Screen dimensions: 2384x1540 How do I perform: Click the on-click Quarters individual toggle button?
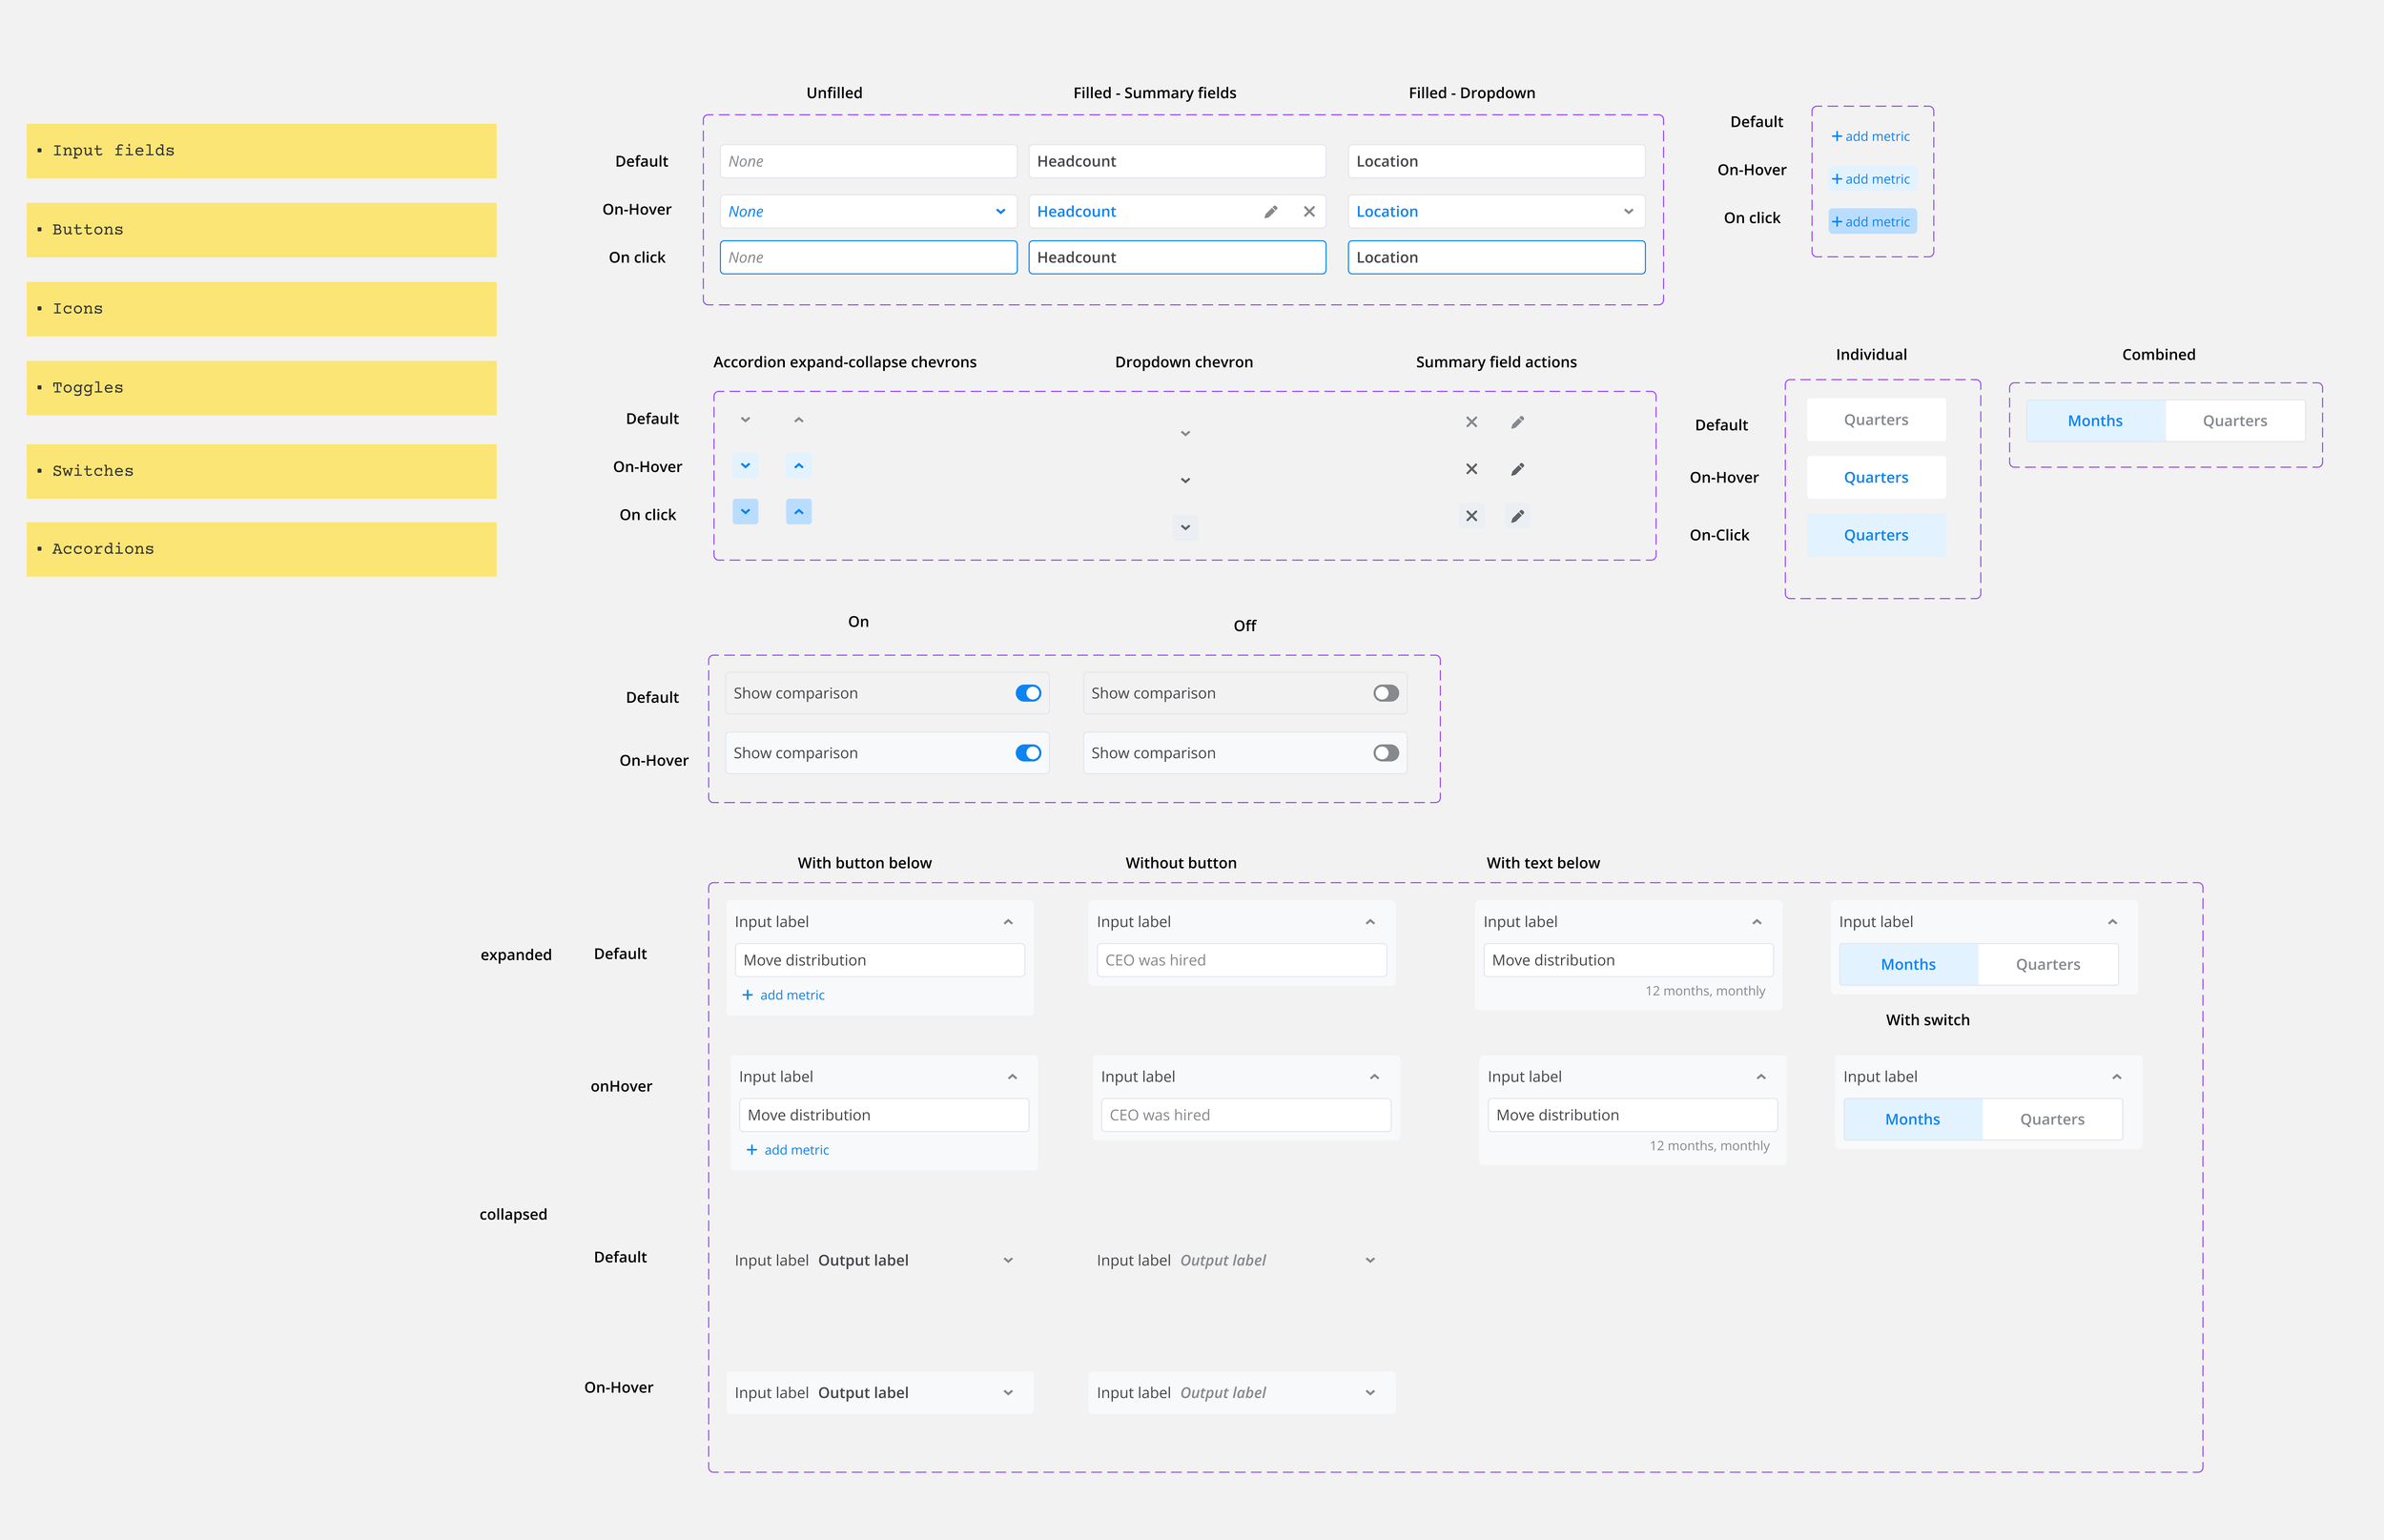tap(1875, 535)
